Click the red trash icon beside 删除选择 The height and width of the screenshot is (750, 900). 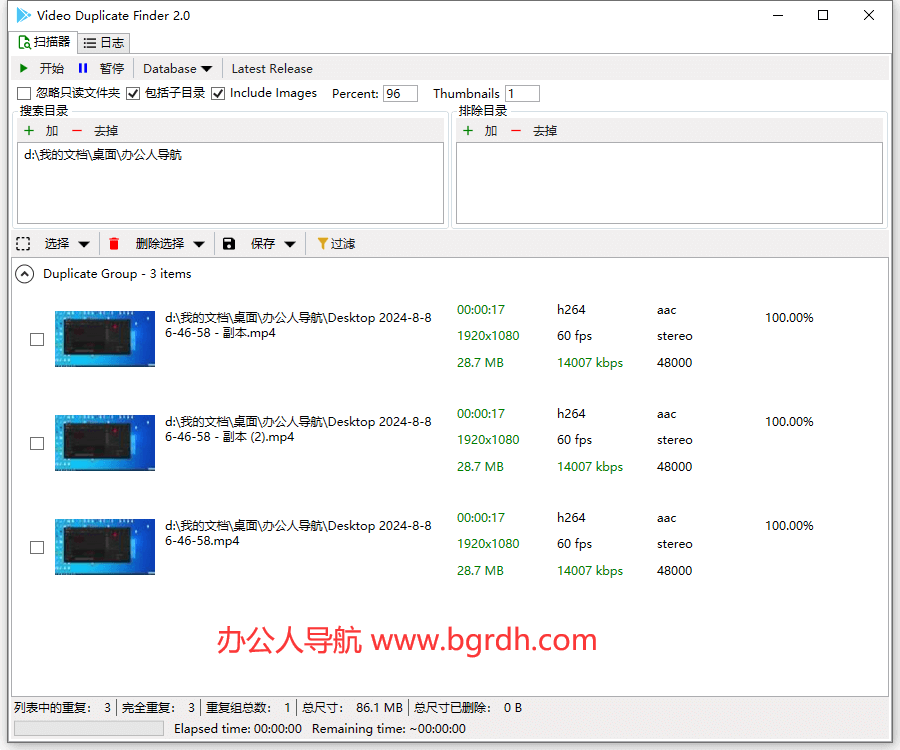coord(113,243)
